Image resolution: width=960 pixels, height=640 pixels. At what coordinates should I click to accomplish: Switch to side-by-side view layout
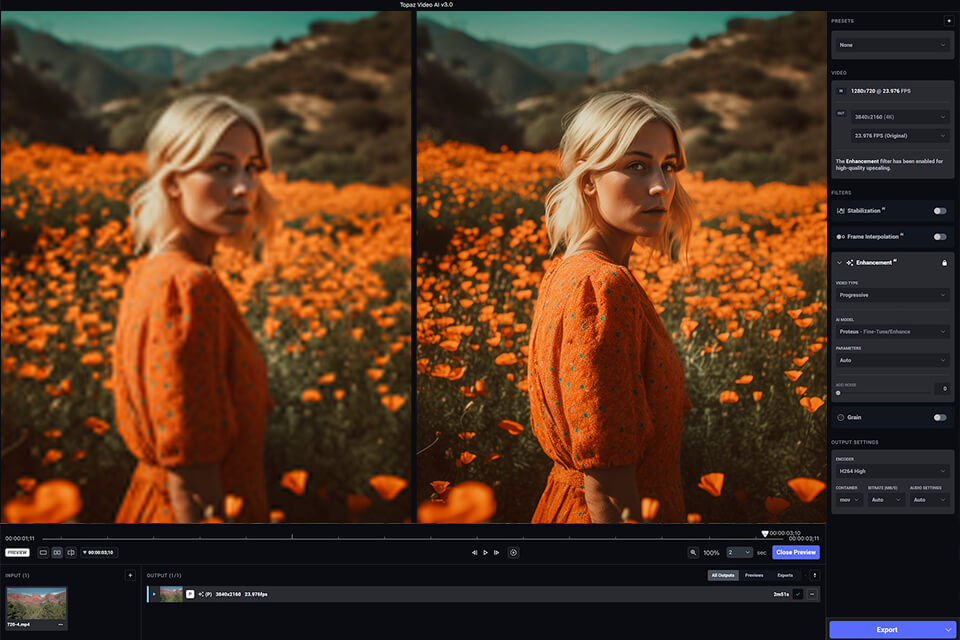pos(57,552)
